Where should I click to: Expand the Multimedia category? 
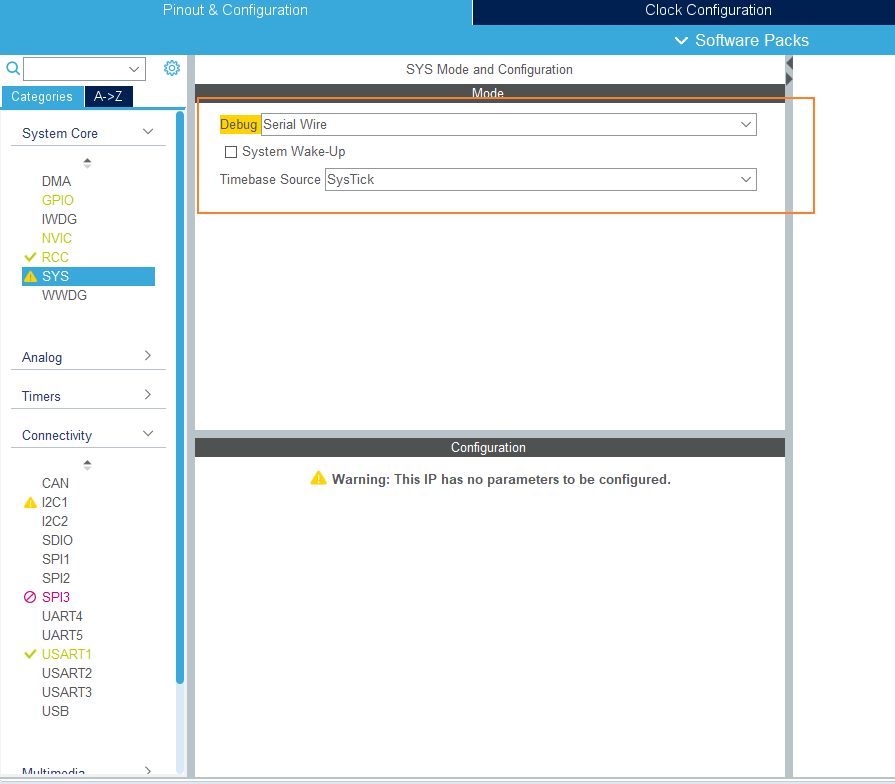pyautogui.click(x=148, y=771)
